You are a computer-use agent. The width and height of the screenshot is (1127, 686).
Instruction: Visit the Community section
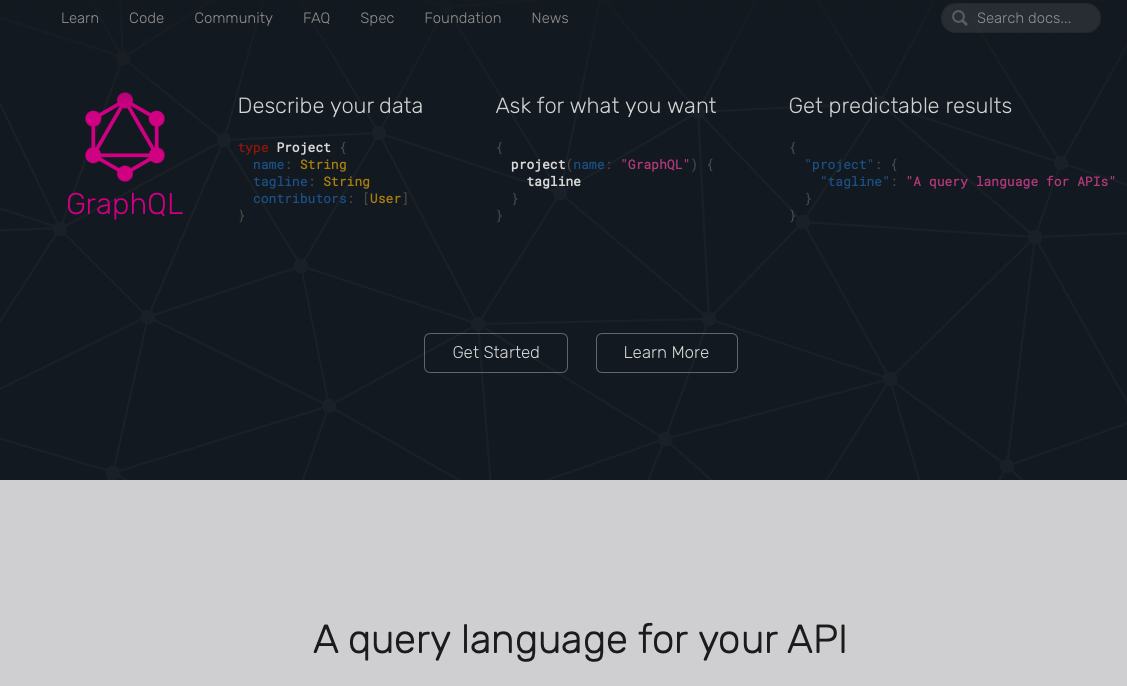(233, 17)
